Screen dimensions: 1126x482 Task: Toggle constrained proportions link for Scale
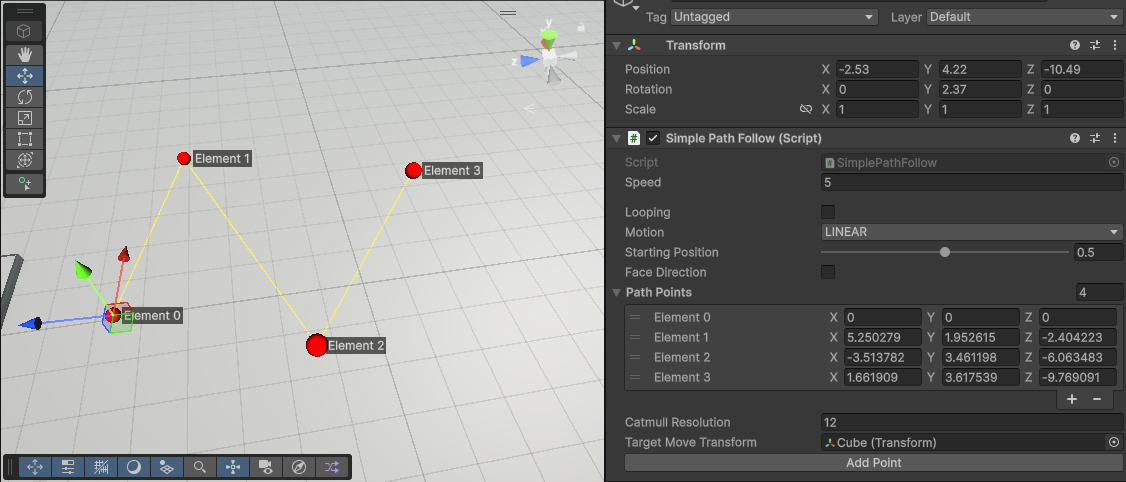tap(806, 109)
